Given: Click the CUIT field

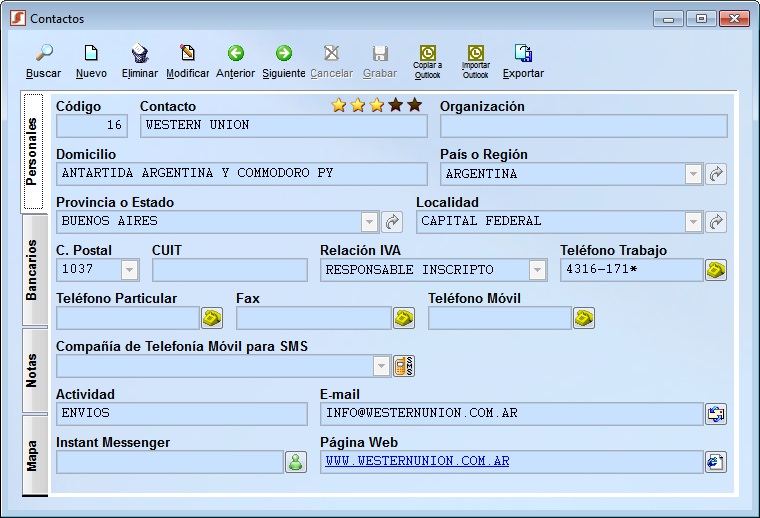Looking at the screenshot, I should click(230, 270).
